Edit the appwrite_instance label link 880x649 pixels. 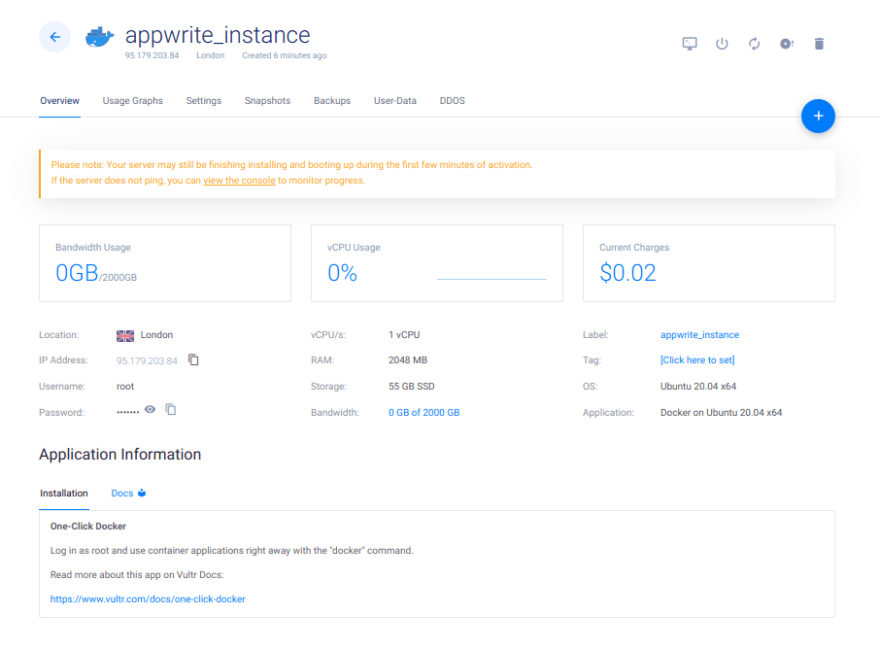point(699,335)
